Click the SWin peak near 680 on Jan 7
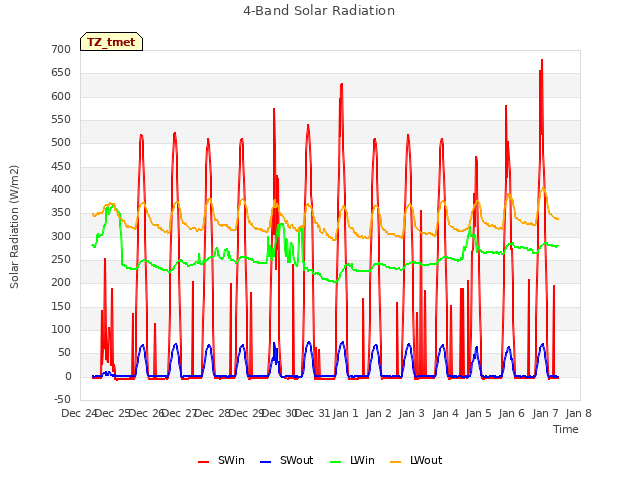The width and height of the screenshot is (640, 480). (x=542, y=60)
